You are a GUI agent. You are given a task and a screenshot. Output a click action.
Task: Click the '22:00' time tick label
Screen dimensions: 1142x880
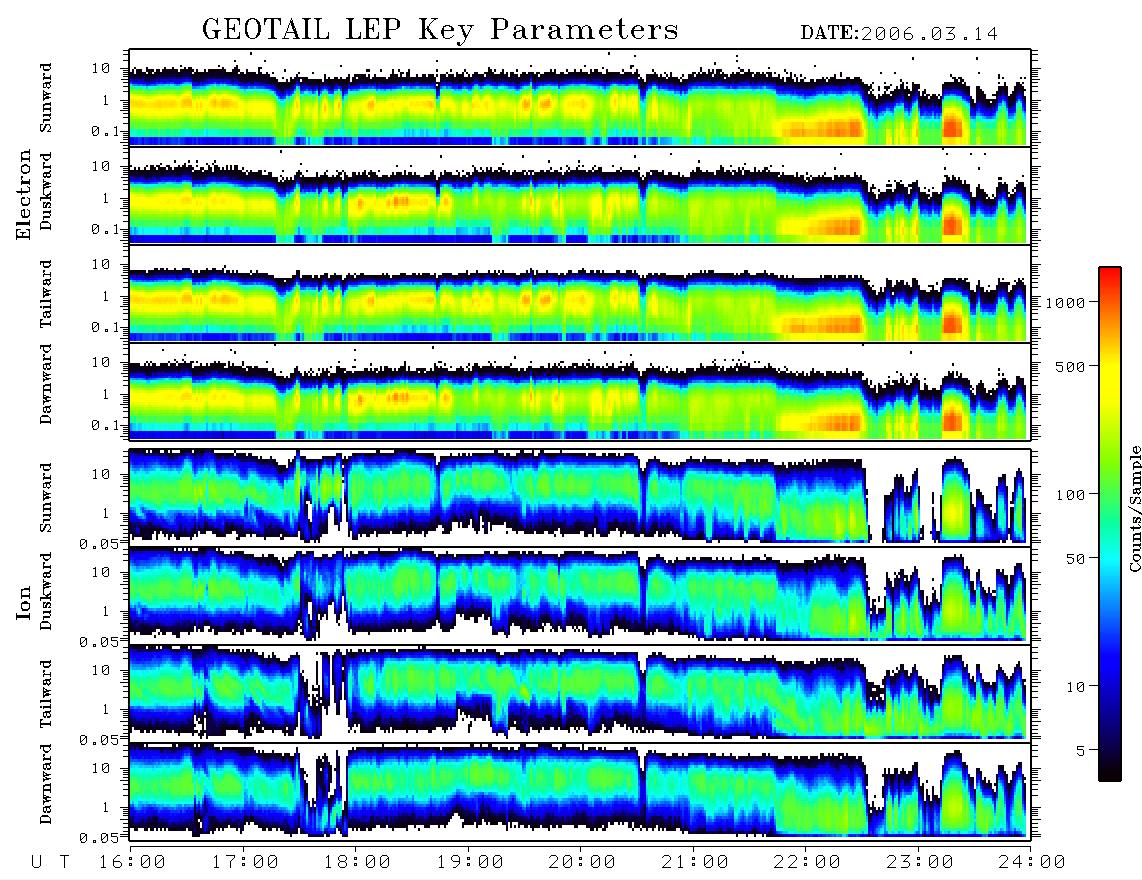807,862
